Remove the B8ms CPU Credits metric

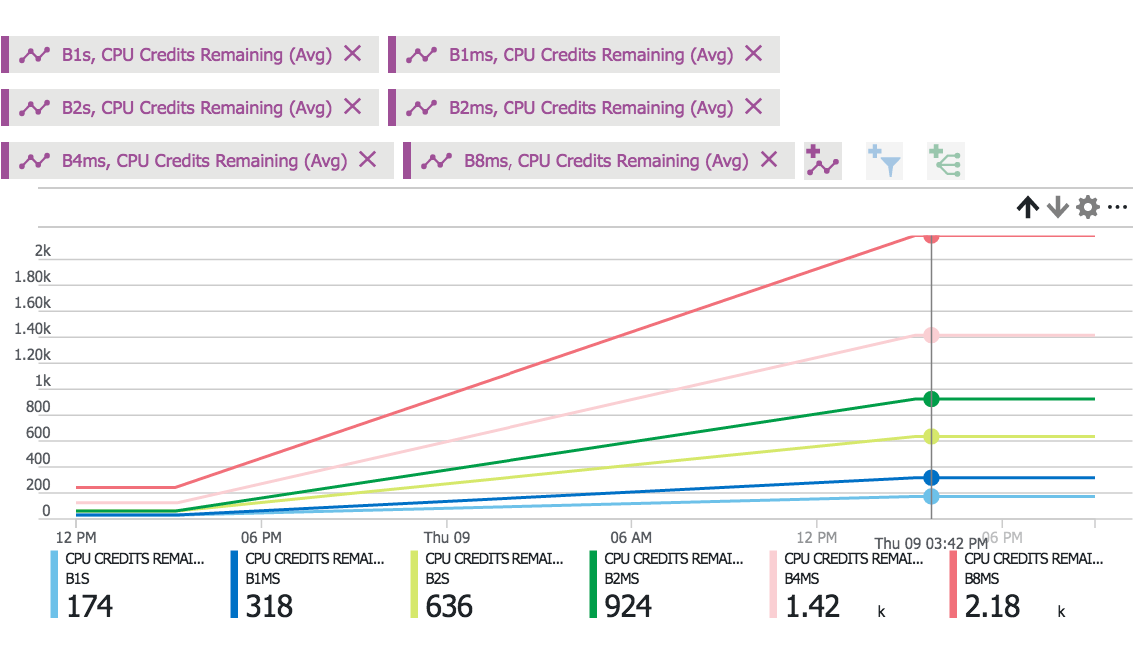(769, 160)
